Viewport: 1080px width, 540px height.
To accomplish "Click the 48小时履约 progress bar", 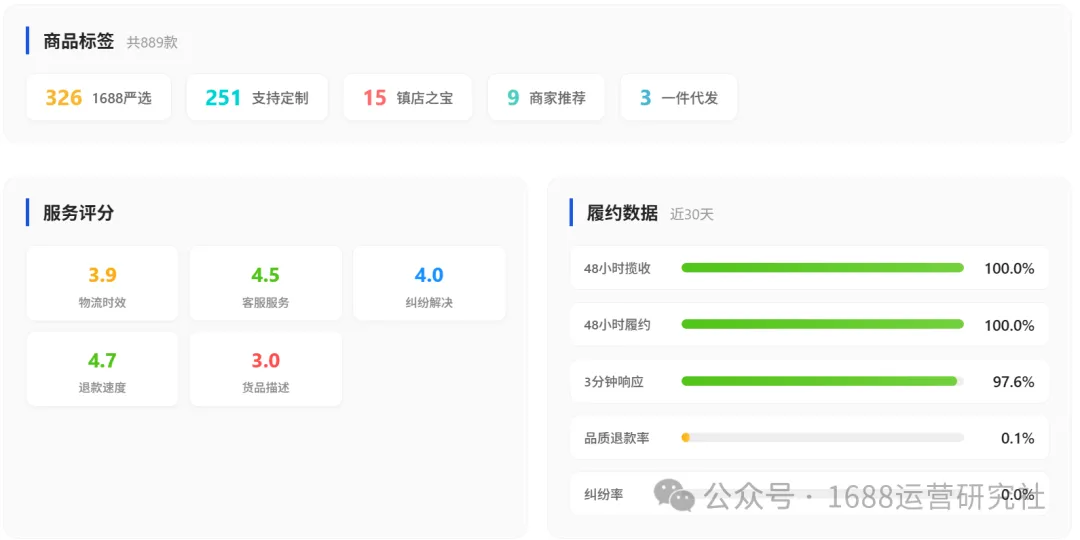I will click(x=822, y=324).
